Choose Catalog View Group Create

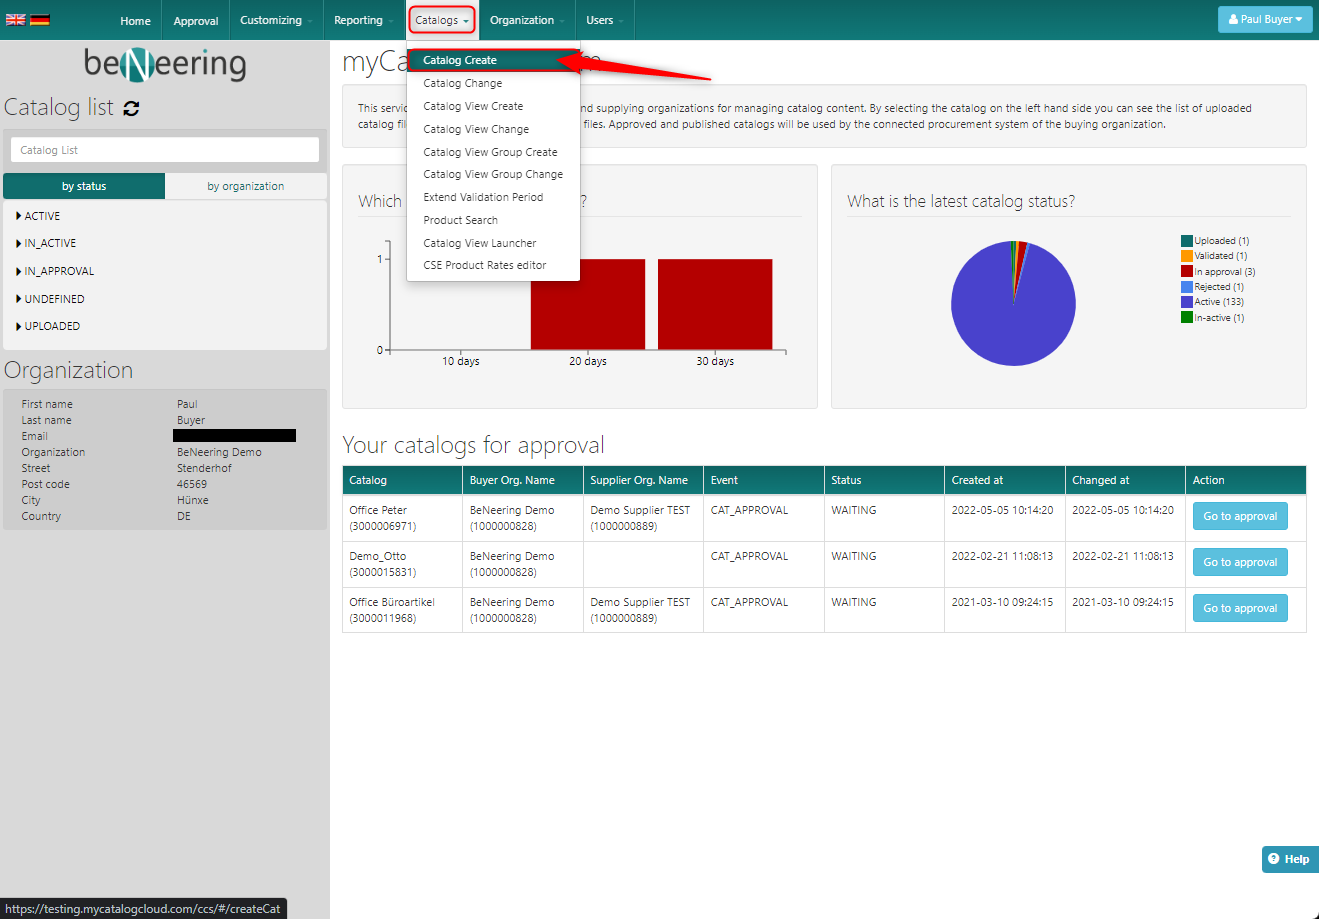[490, 152]
